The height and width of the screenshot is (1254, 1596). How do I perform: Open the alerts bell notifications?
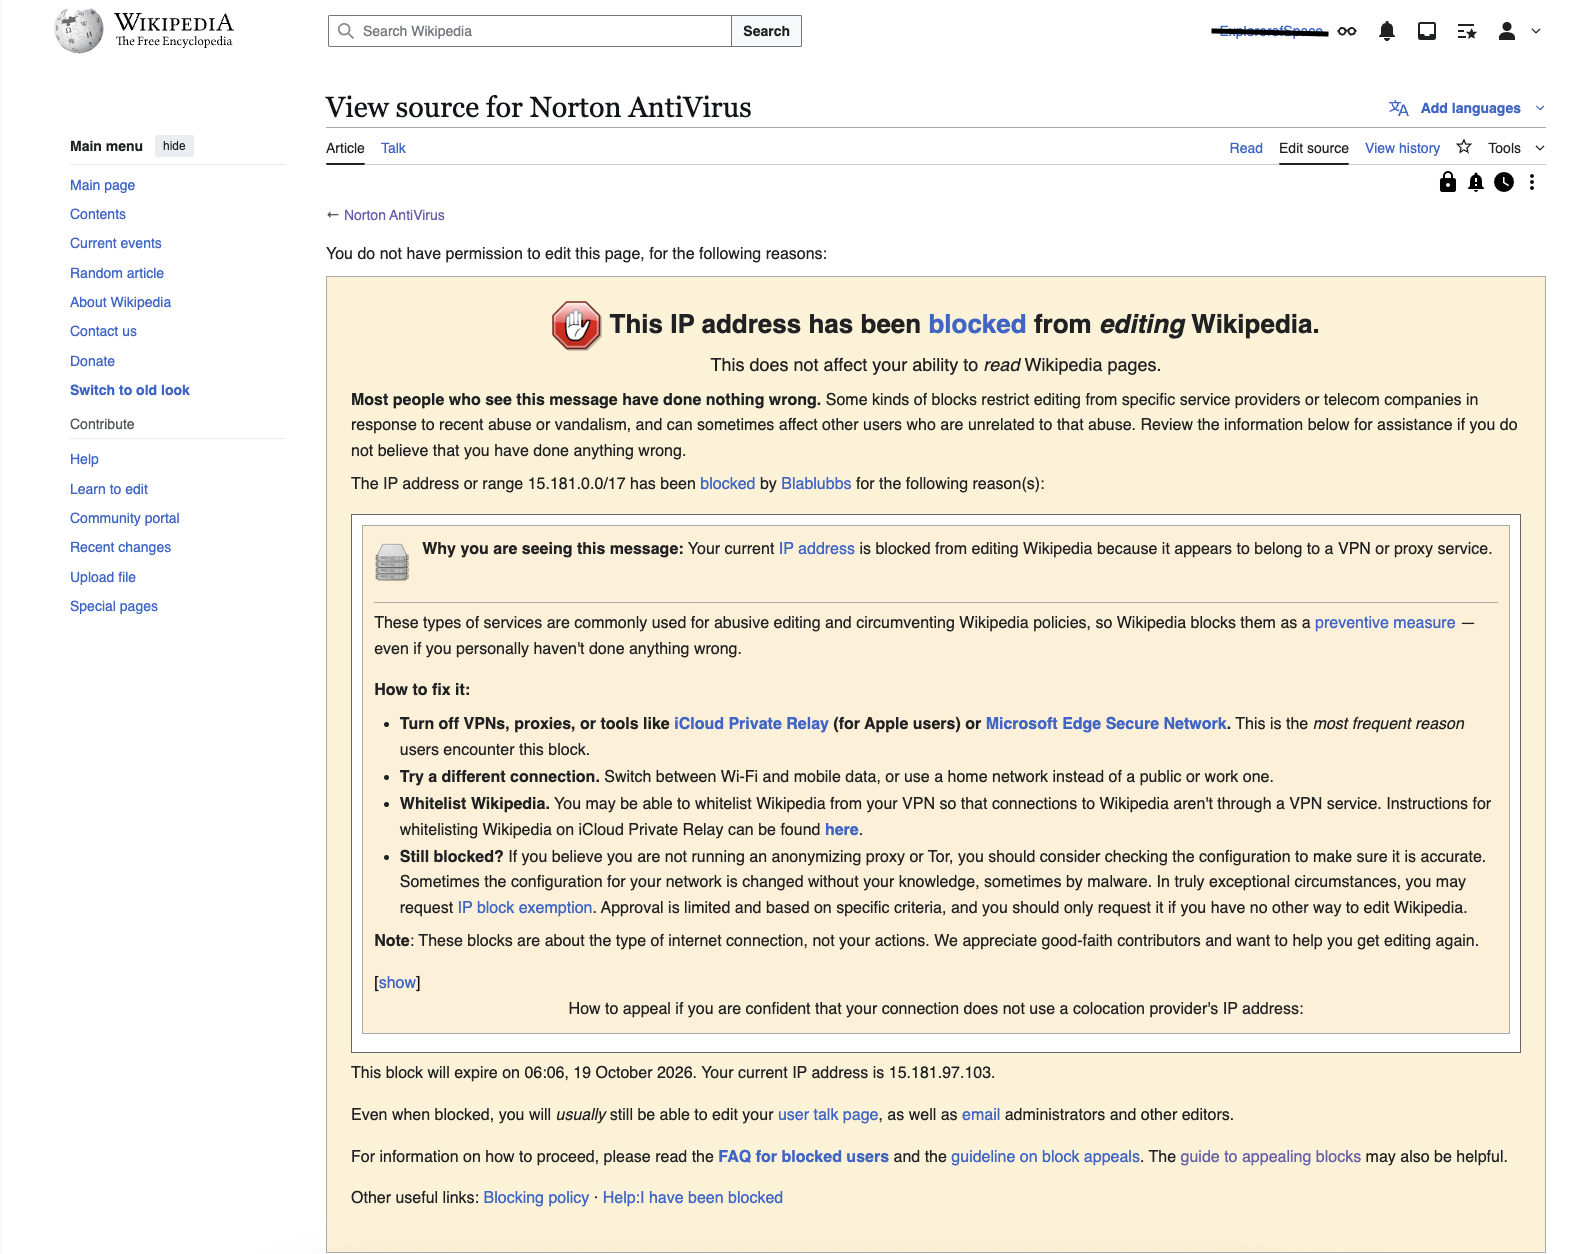point(1386,31)
